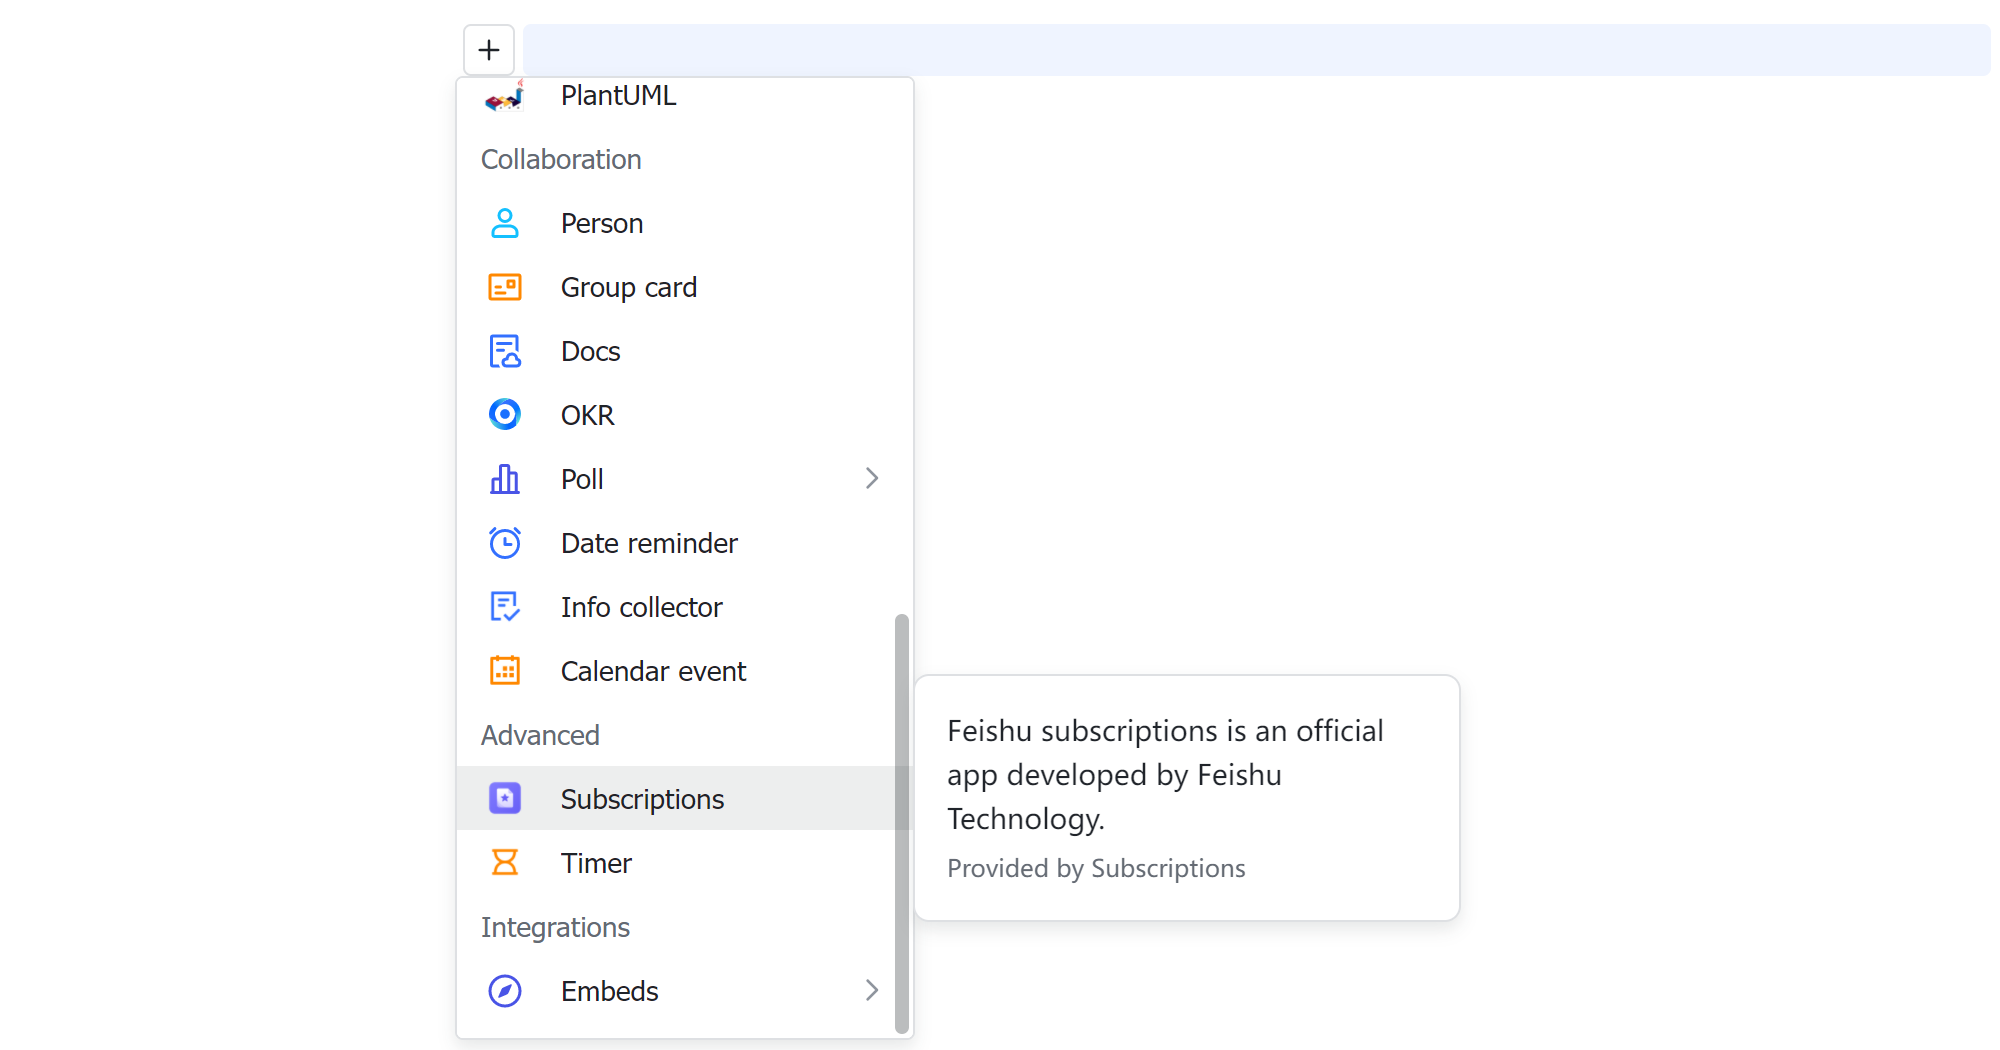Screen dimensions: 2000x1050
Task: Insert a Calendar event
Action: pyautogui.click(x=685, y=671)
